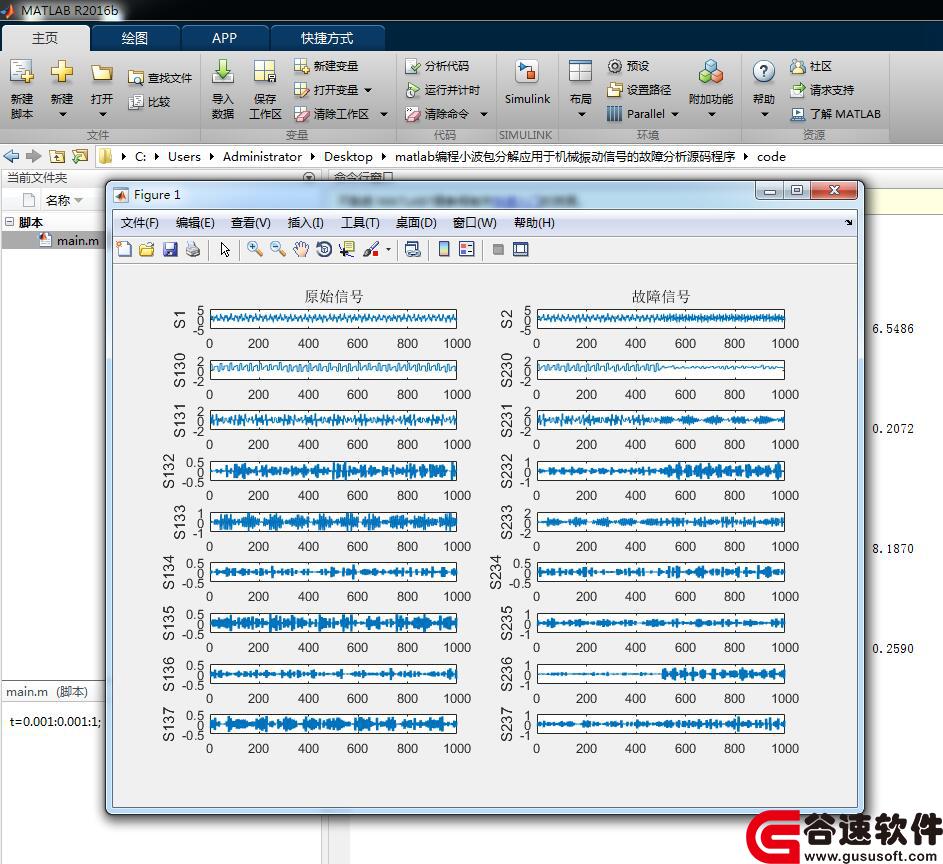Expand the New (新建) dropdown arrow

[x=62, y=114]
